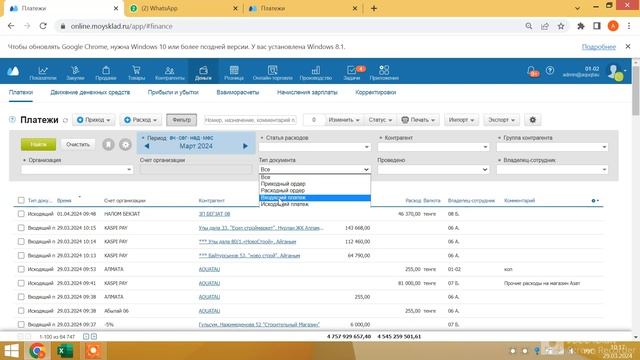Viewport: 640px width, 360px height.
Task: Open the help question mark icon
Action: (550, 70)
